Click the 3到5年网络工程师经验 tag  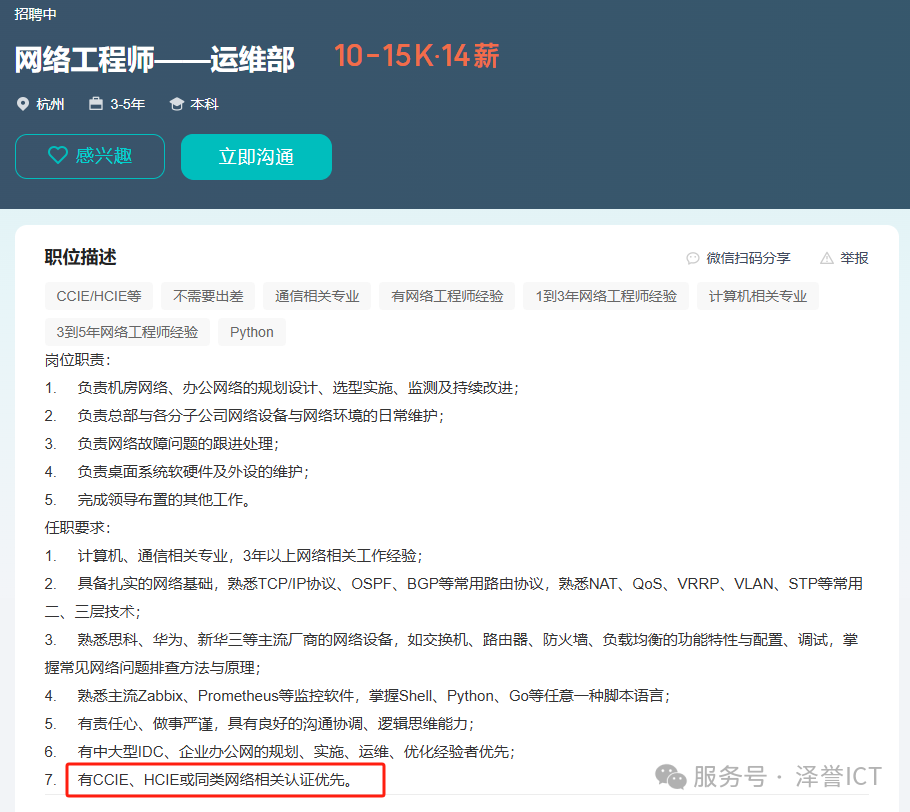127,332
